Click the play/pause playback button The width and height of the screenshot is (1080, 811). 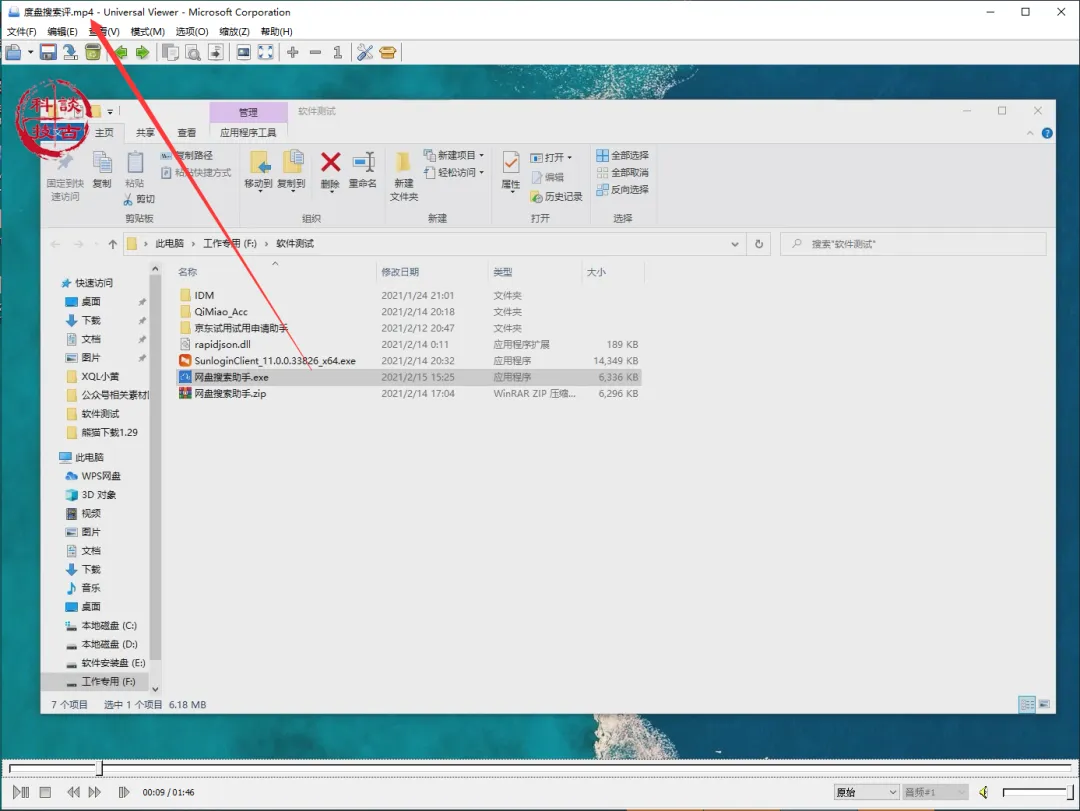21,792
